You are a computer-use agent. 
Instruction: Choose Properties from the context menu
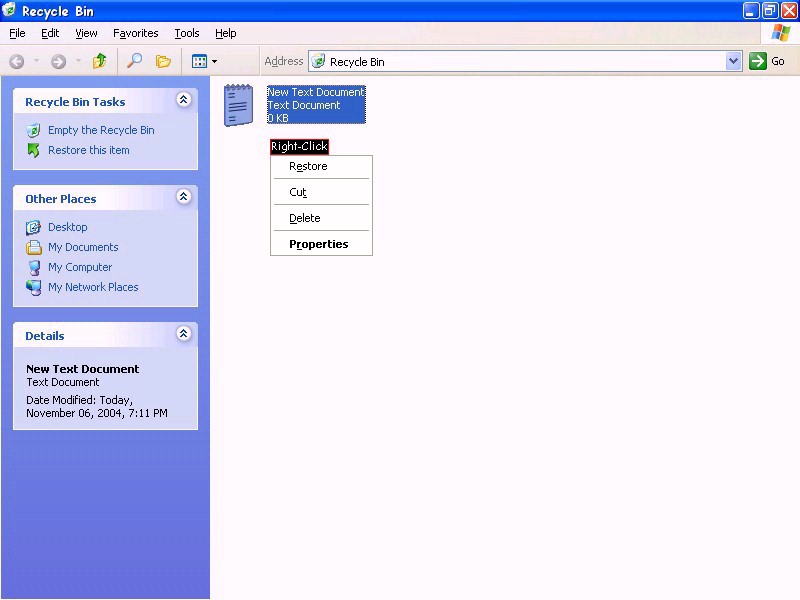click(321, 244)
